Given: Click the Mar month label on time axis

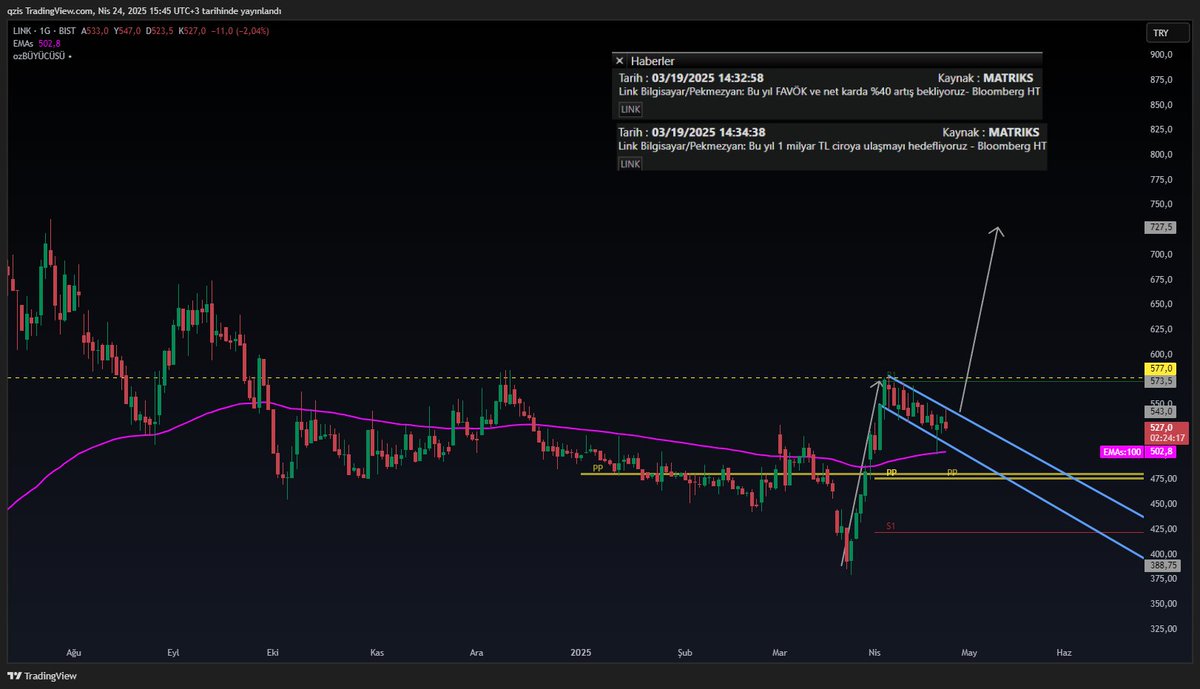Looking at the screenshot, I should click(781, 652).
